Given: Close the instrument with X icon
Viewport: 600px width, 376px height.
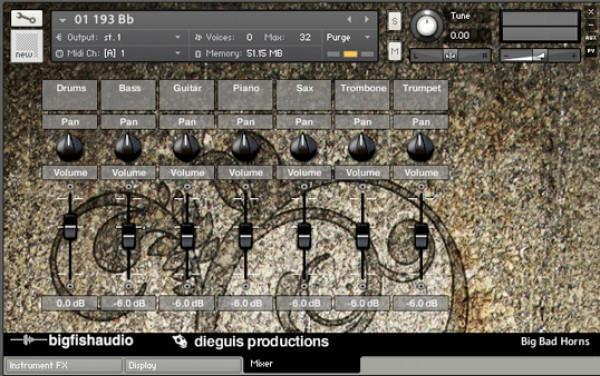Looking at the screenshot, I should point(591,12).
